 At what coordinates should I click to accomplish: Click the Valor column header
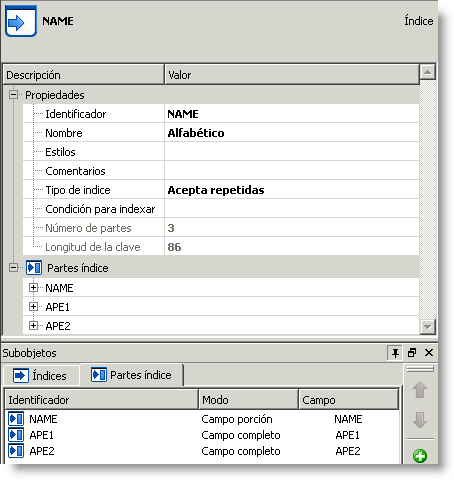coord(292,75)
